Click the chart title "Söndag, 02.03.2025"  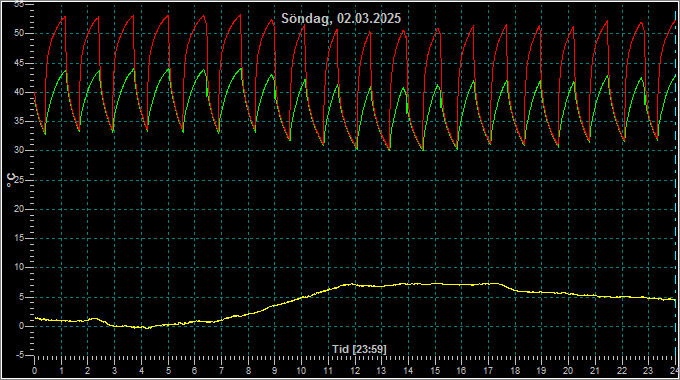[341, 19]
